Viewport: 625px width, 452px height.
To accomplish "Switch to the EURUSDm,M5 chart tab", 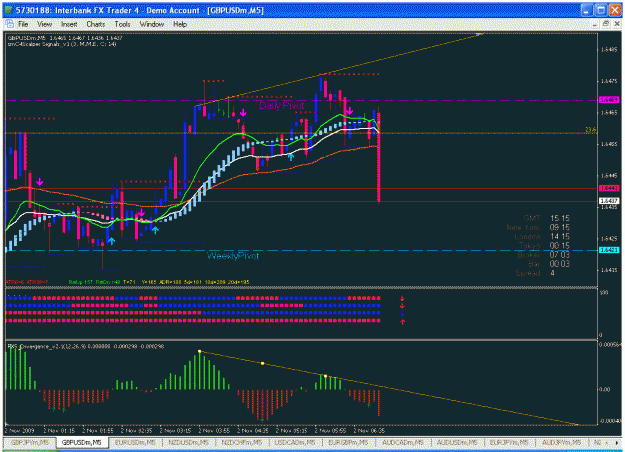I will pyautogui.click(x=135, y=442).
